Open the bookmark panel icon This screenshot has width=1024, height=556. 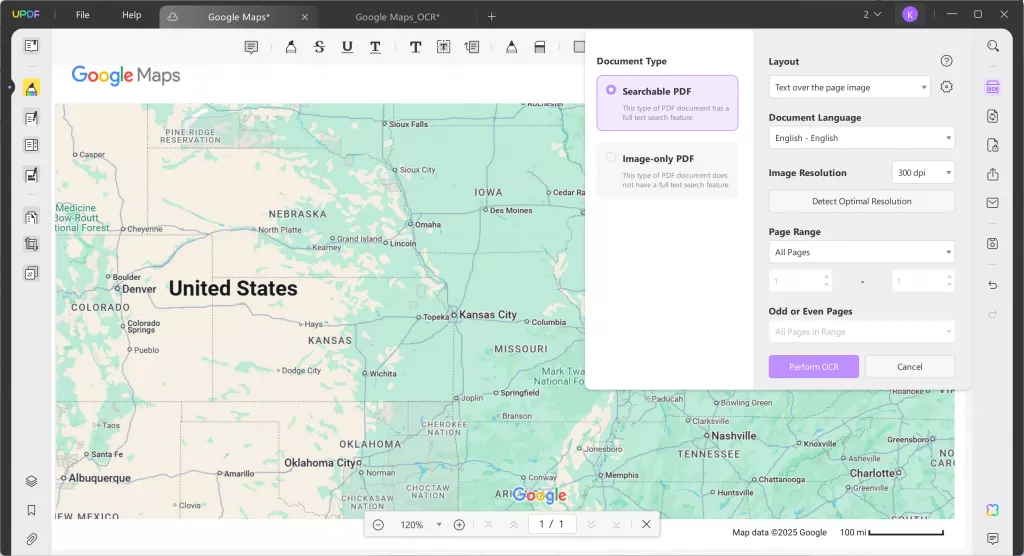[x=31, y=510]
